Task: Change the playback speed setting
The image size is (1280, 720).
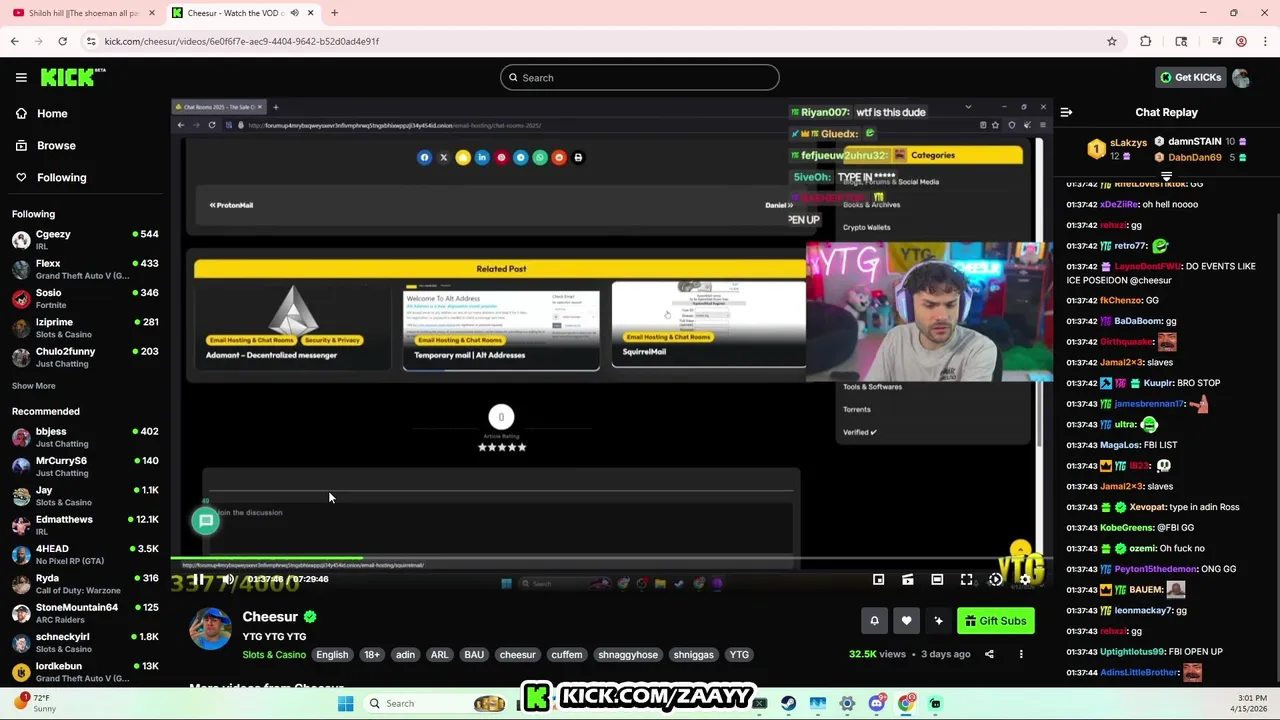Action: pyautogui.click(x=995, y=579)
